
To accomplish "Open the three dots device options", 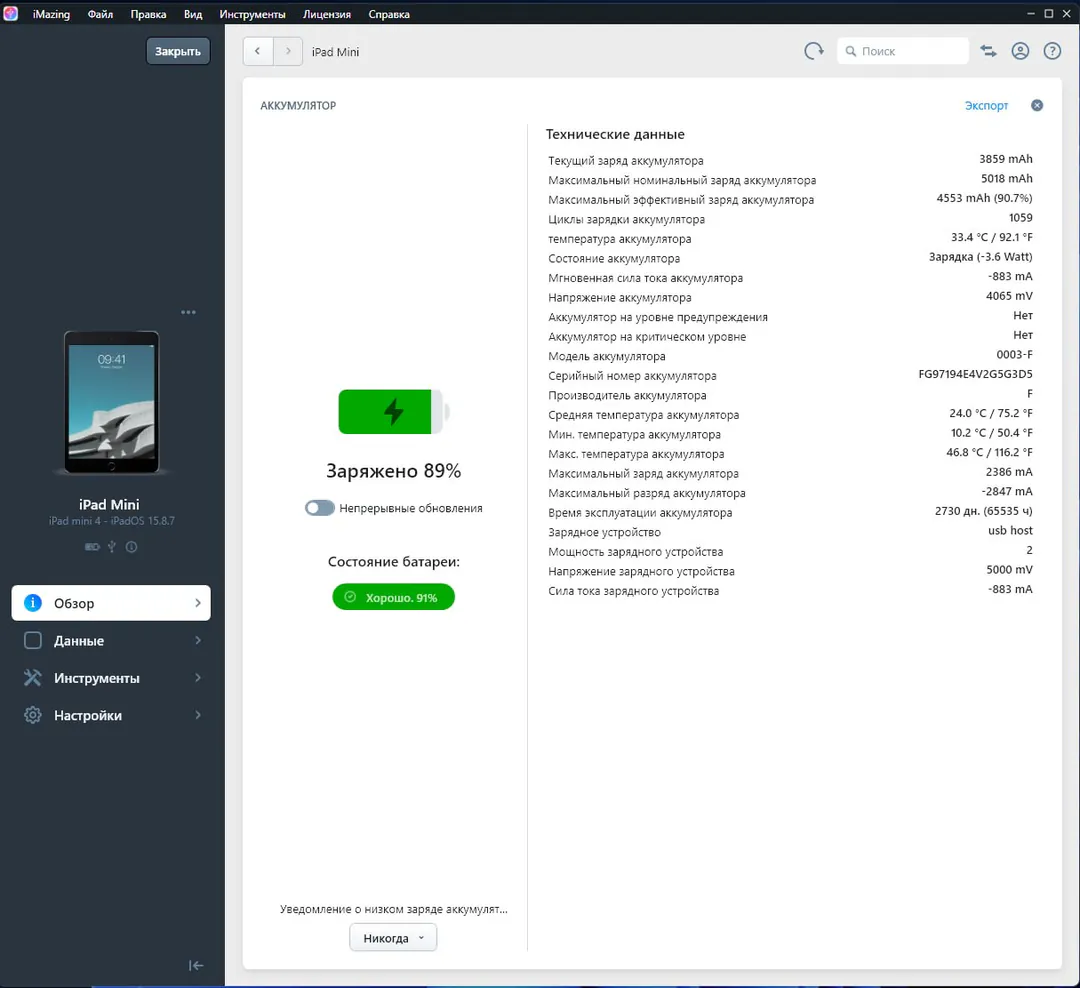I will point(188,312).
